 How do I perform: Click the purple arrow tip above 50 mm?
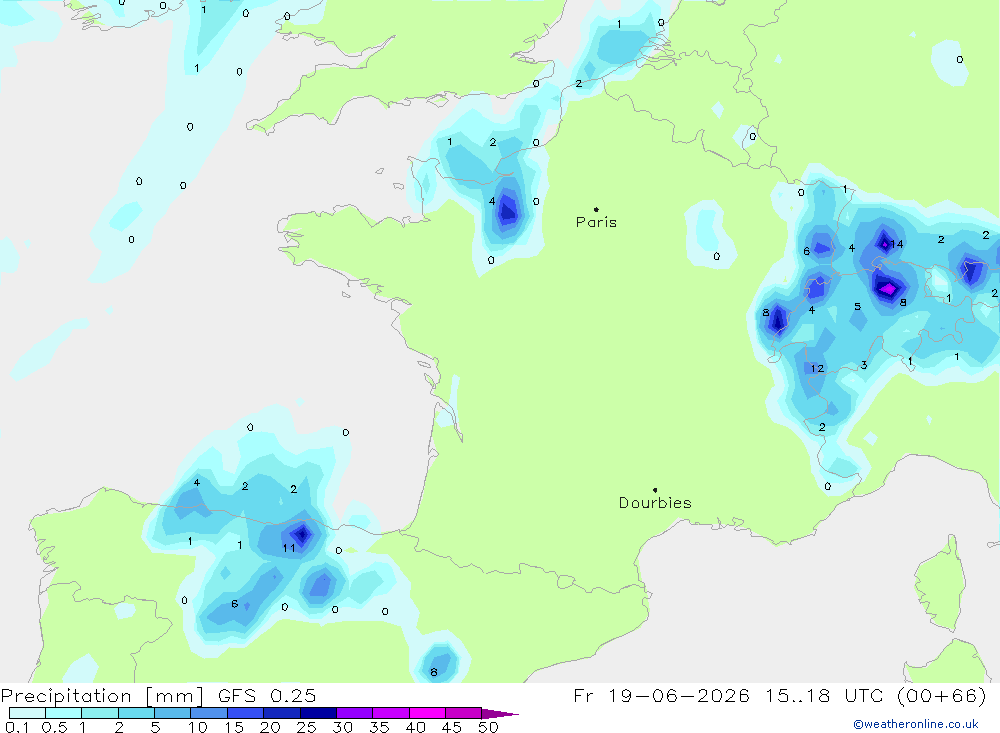click(499, 714)
